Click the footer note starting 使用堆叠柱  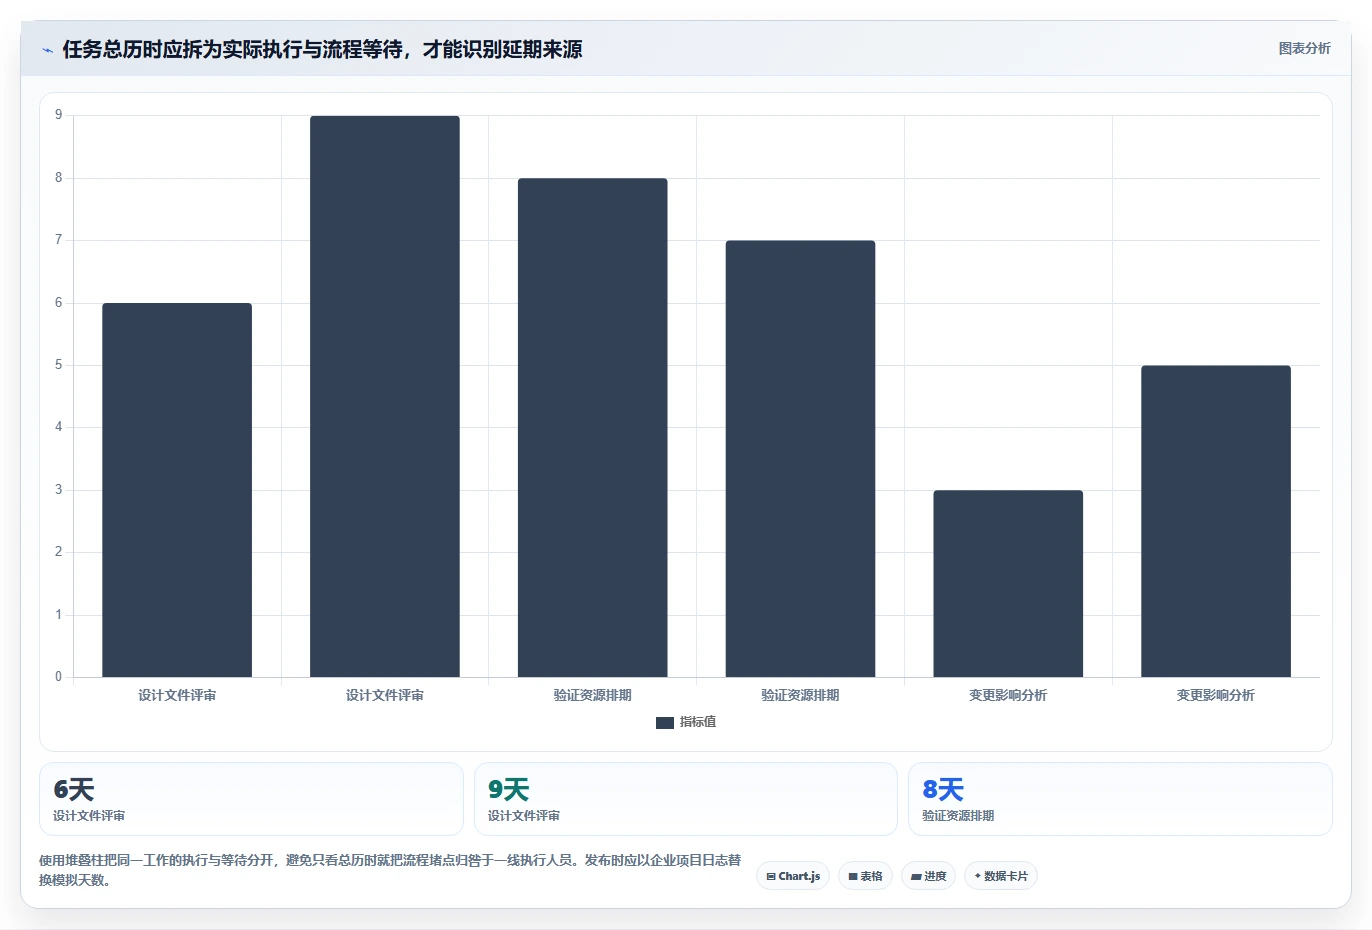390,870
